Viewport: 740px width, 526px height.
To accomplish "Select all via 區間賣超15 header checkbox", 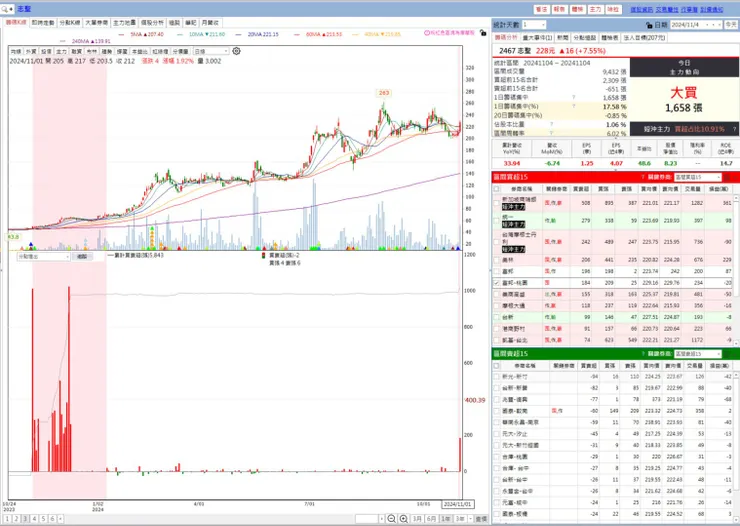I will [496, 366].
